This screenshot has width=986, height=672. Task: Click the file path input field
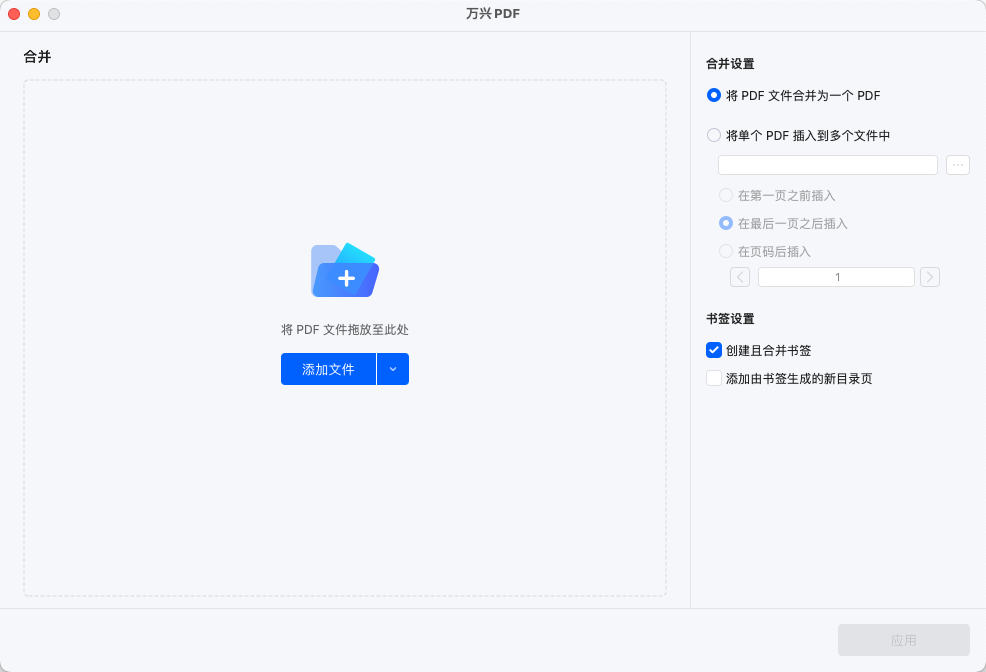(x=828, y=164)
